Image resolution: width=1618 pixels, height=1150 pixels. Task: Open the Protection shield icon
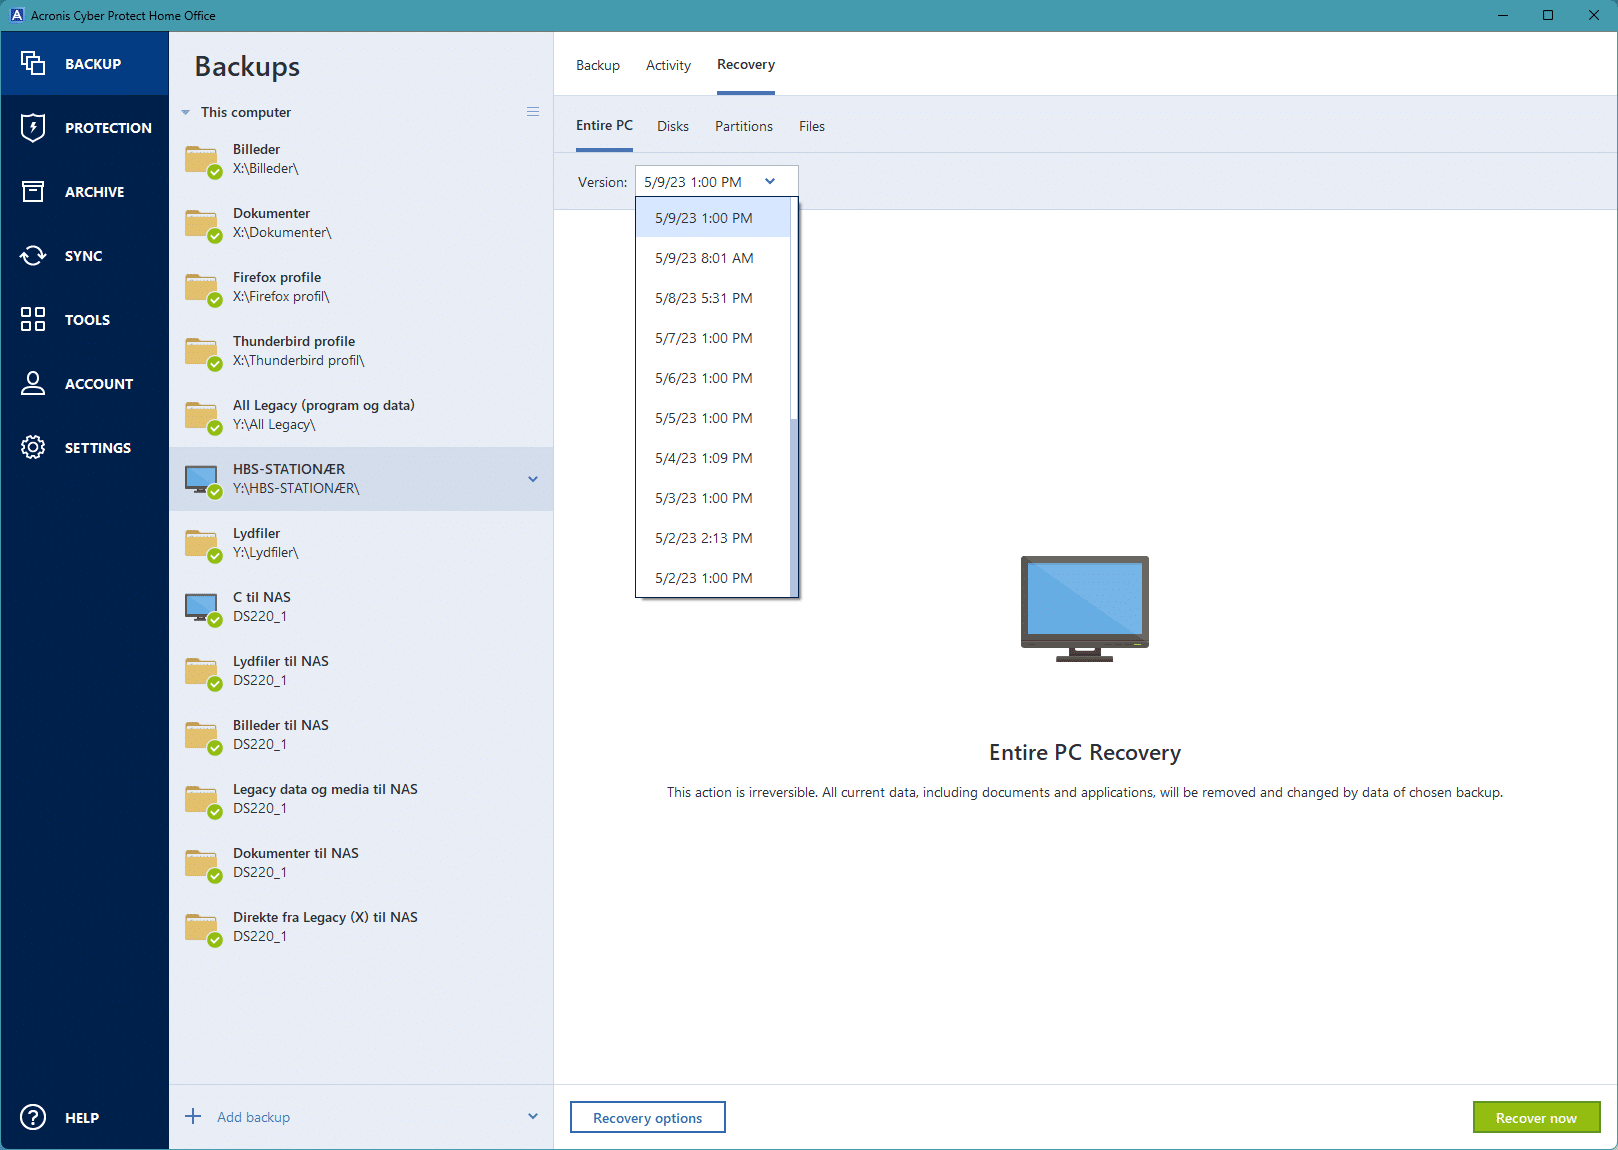(x=33, y=127)
